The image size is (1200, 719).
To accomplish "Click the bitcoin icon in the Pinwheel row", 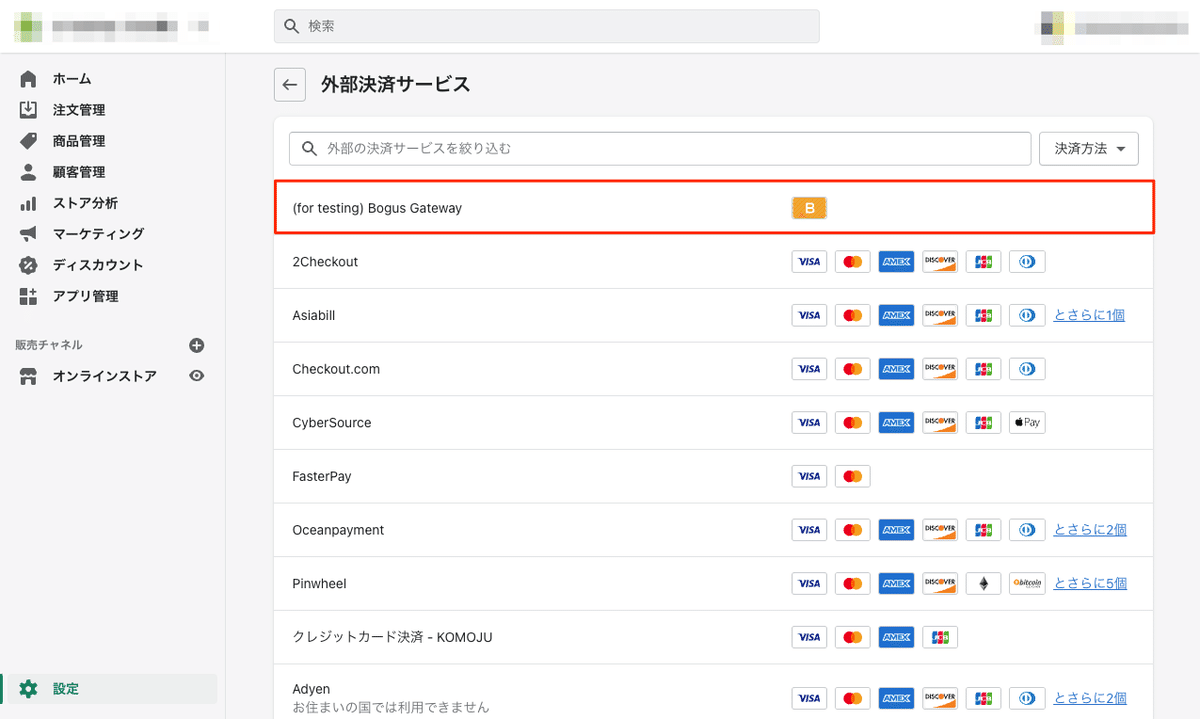I will tap(1027, 584).
